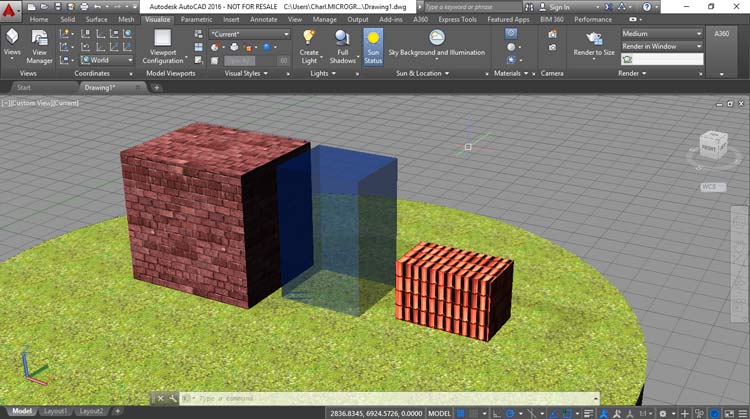The image size is (750, 419).
Task: Click the ViewCube in the viewport
Action: tap(712, 148)
